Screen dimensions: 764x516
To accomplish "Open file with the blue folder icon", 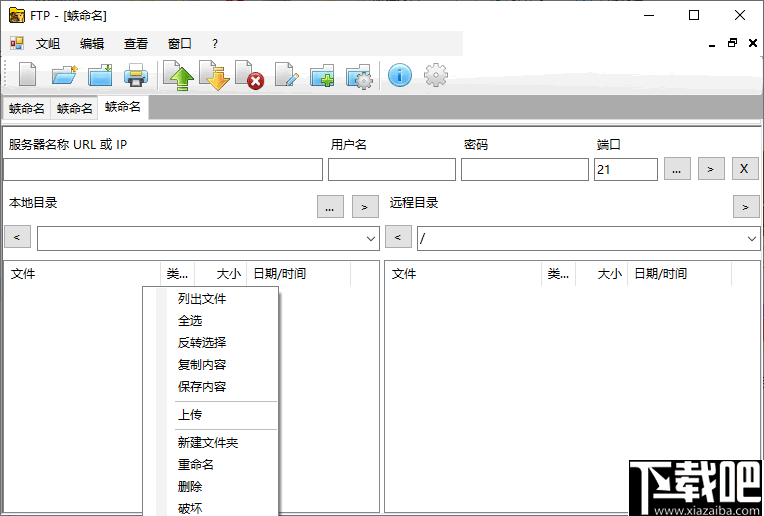I will 64,75.
